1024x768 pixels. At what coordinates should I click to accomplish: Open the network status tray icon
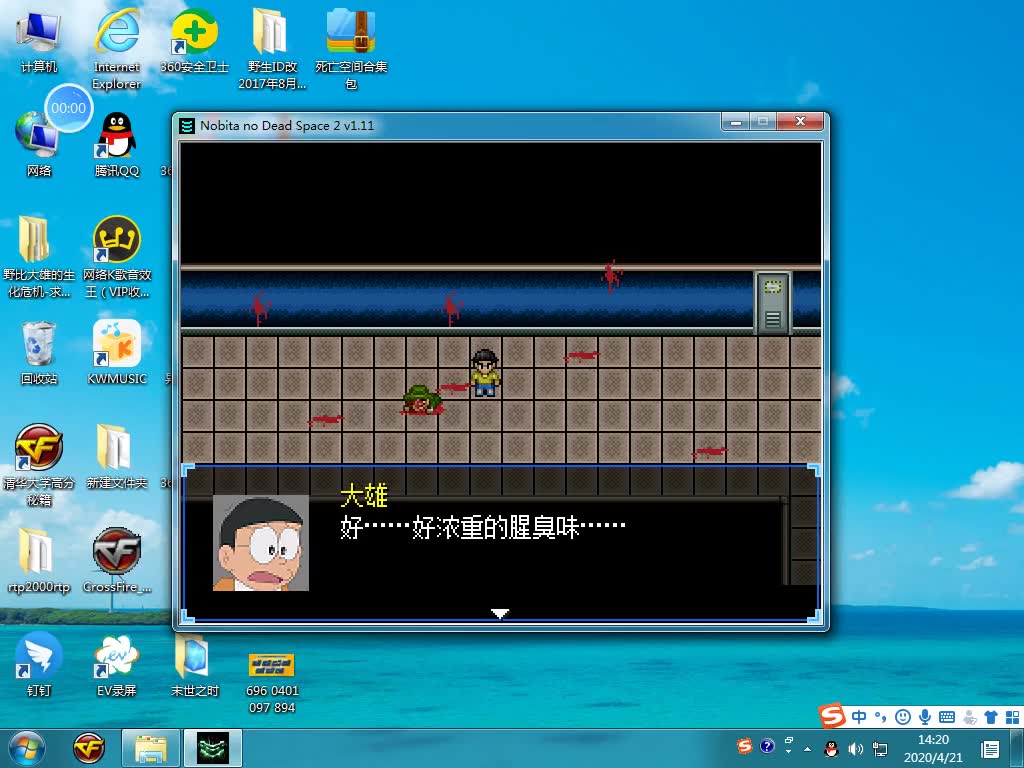click(880, 749)
